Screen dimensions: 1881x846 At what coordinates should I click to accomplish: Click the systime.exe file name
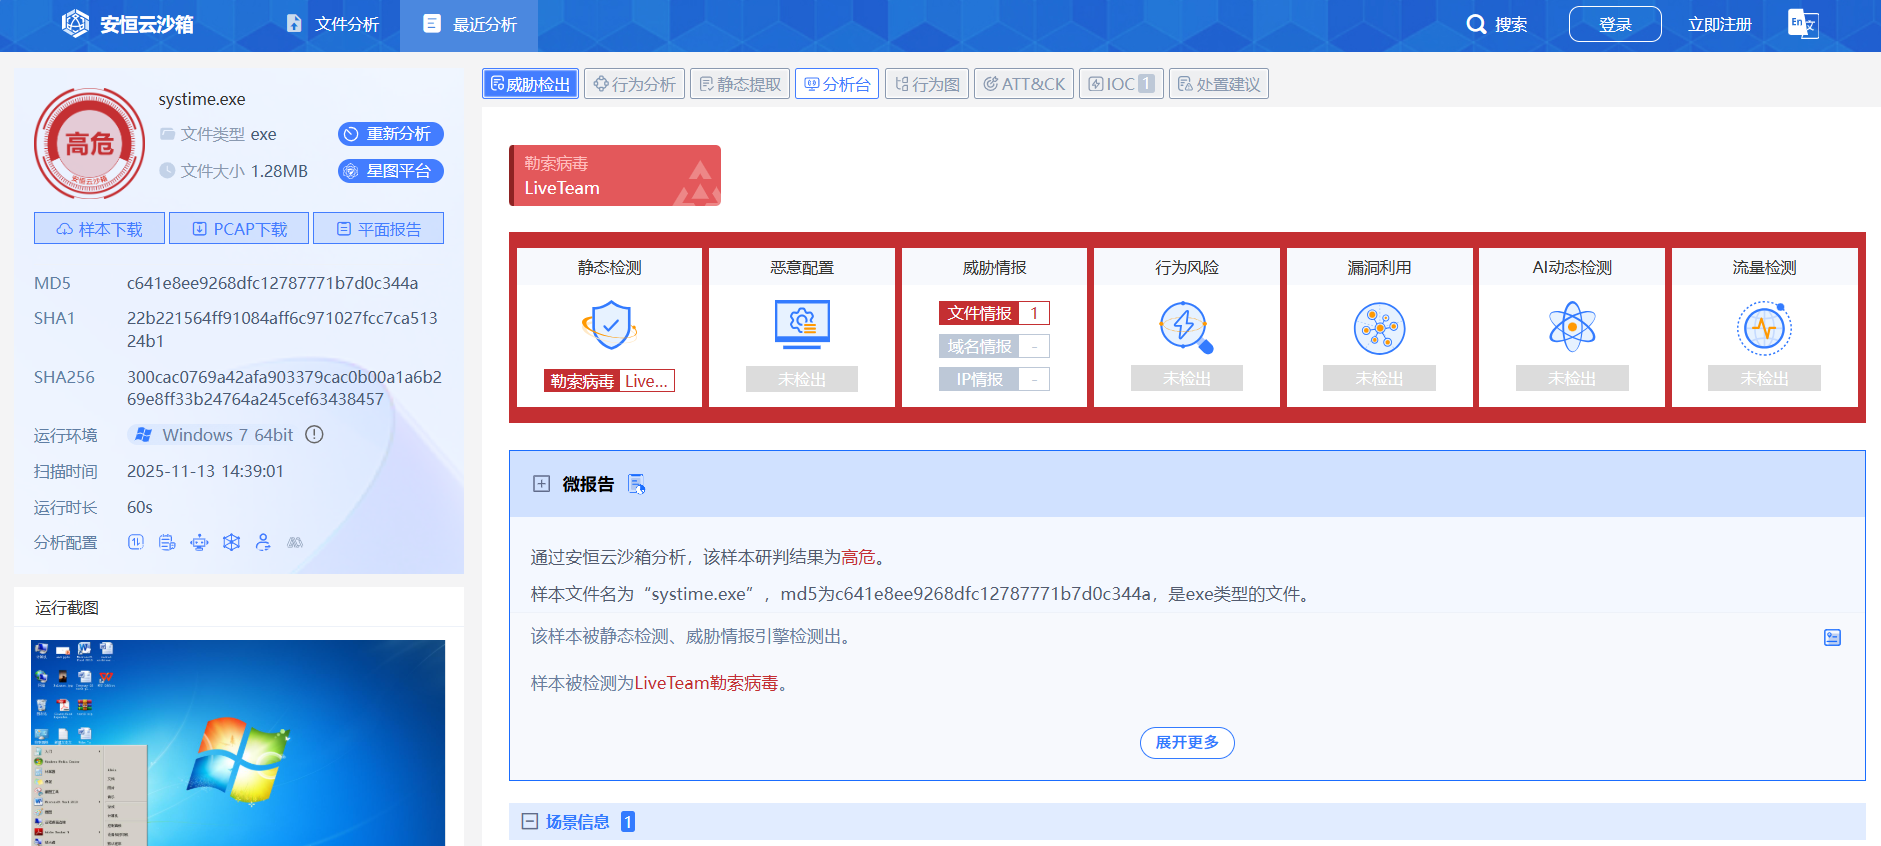[x=202, y=99]
